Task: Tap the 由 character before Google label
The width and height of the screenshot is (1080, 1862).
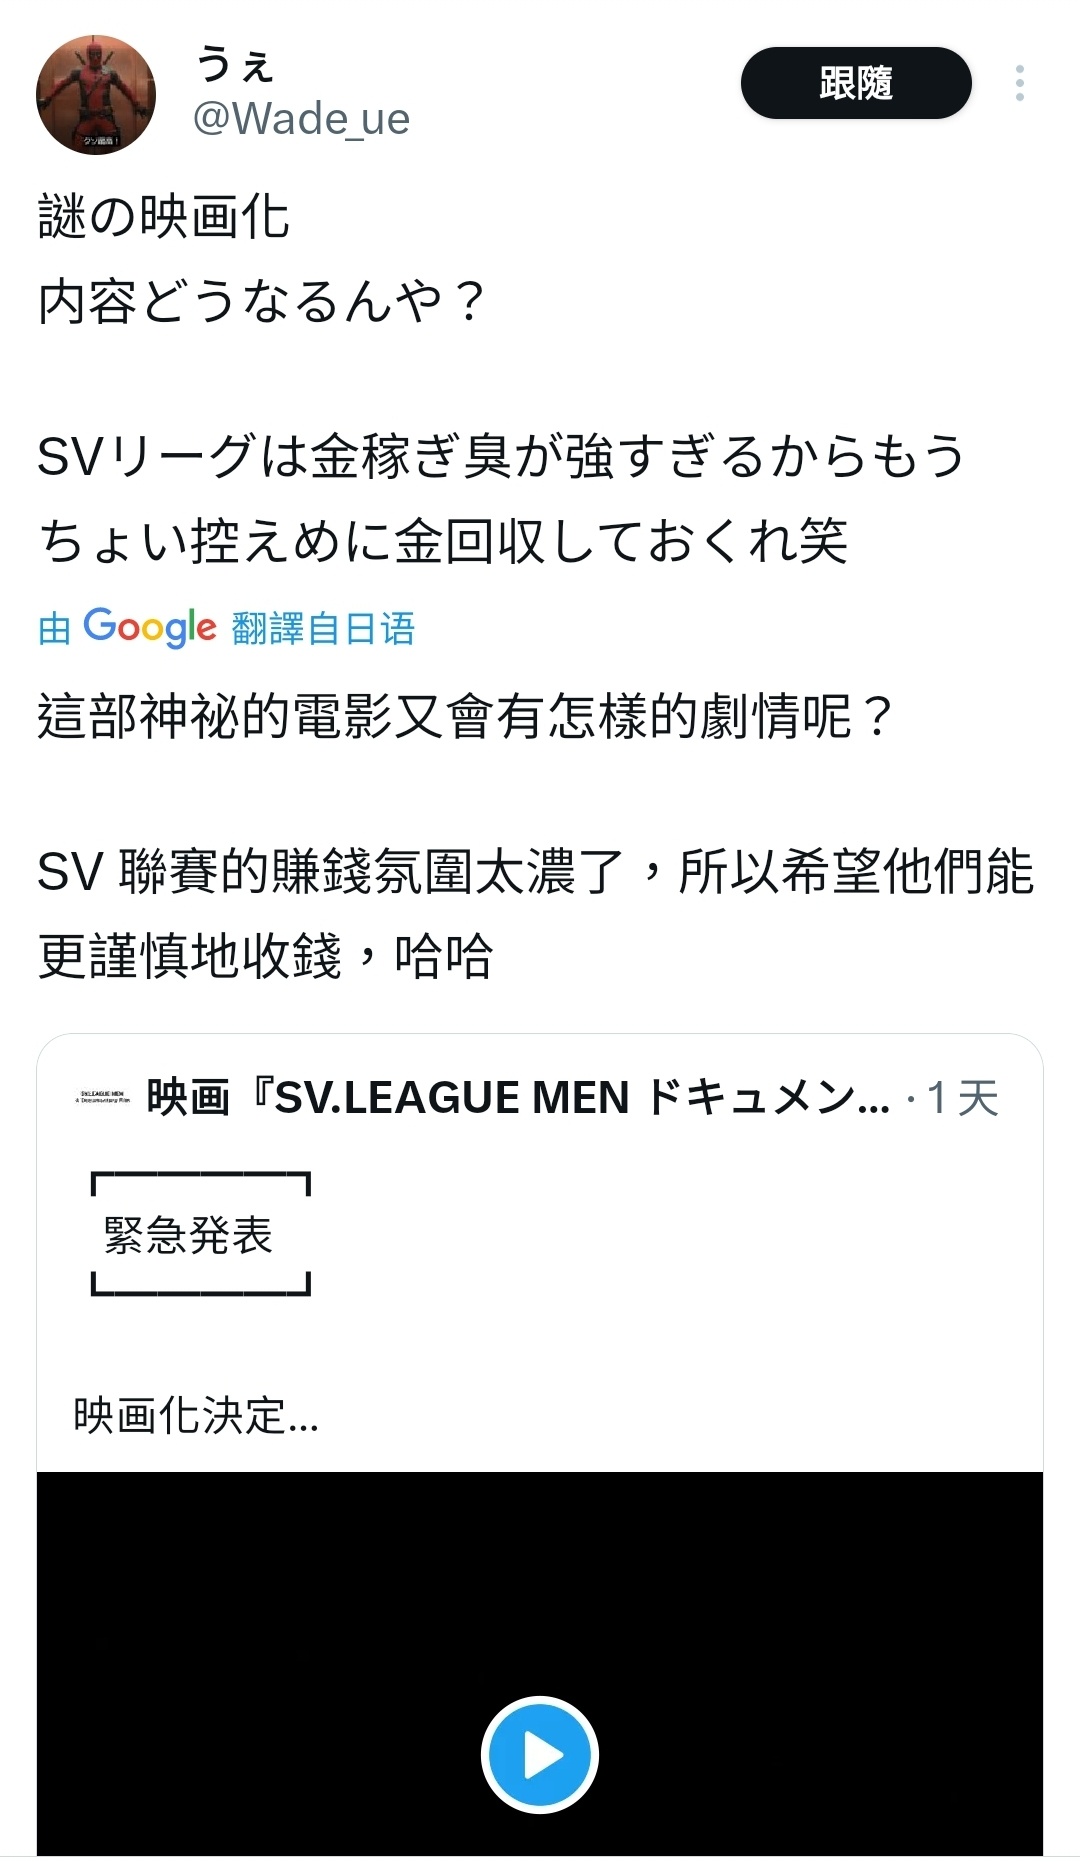Action: tap(55, 629)
